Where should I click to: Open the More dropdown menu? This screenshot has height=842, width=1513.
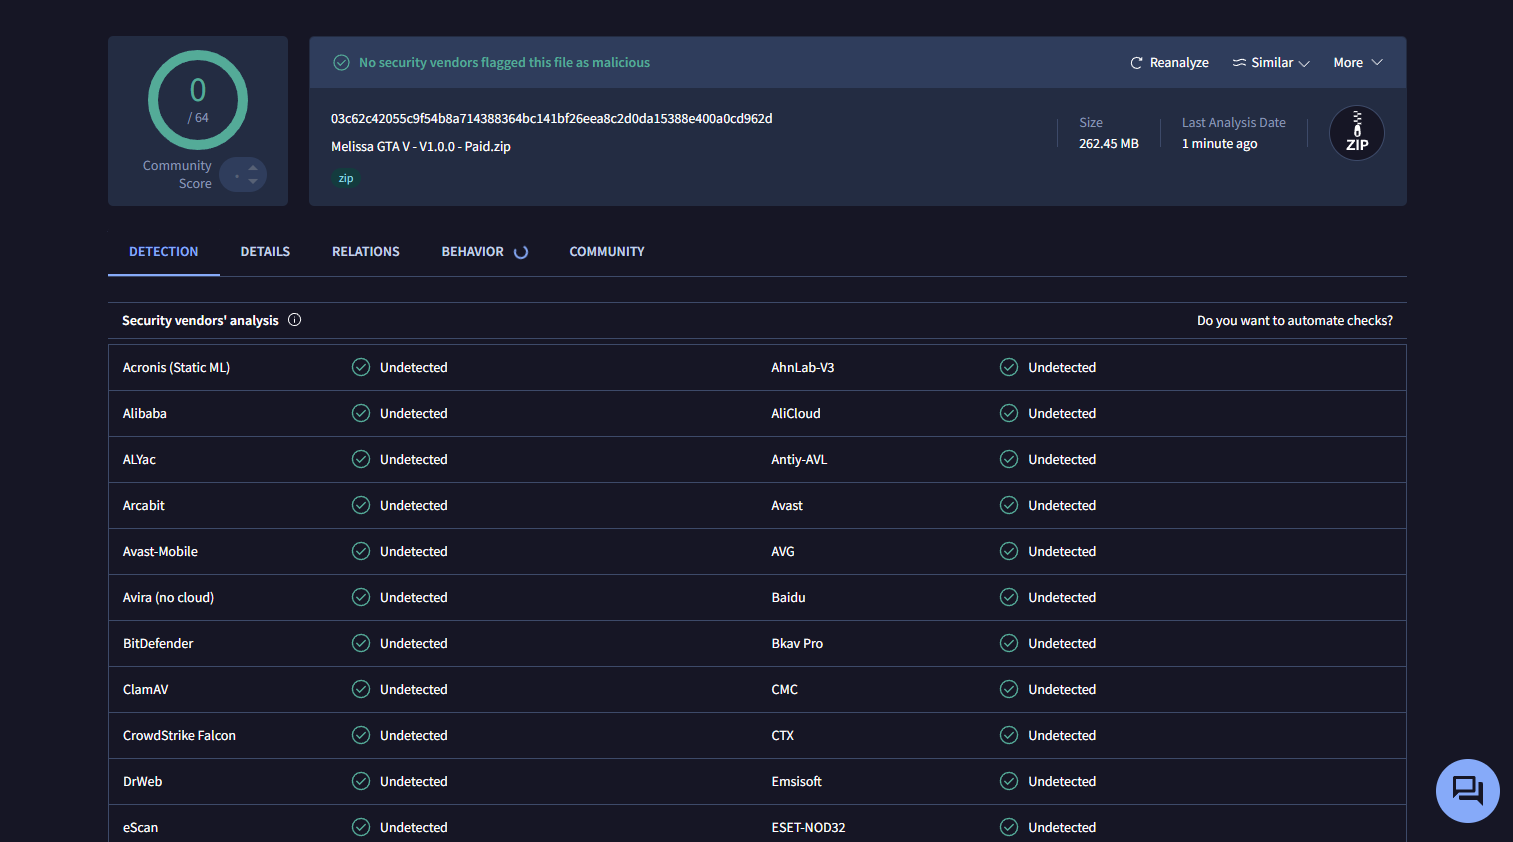point(1358,63)
